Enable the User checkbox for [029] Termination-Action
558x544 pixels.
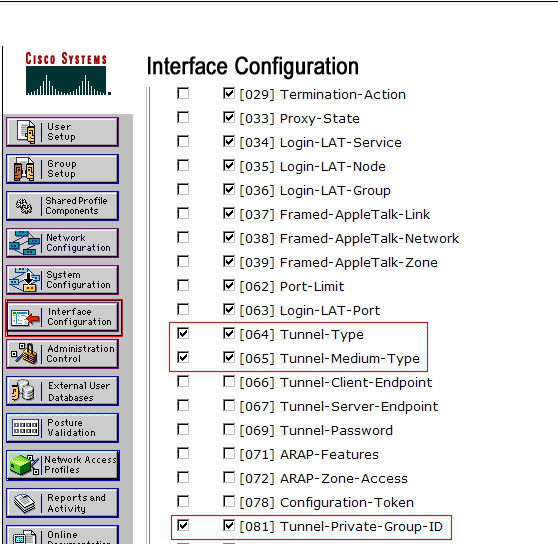(183, 94)
